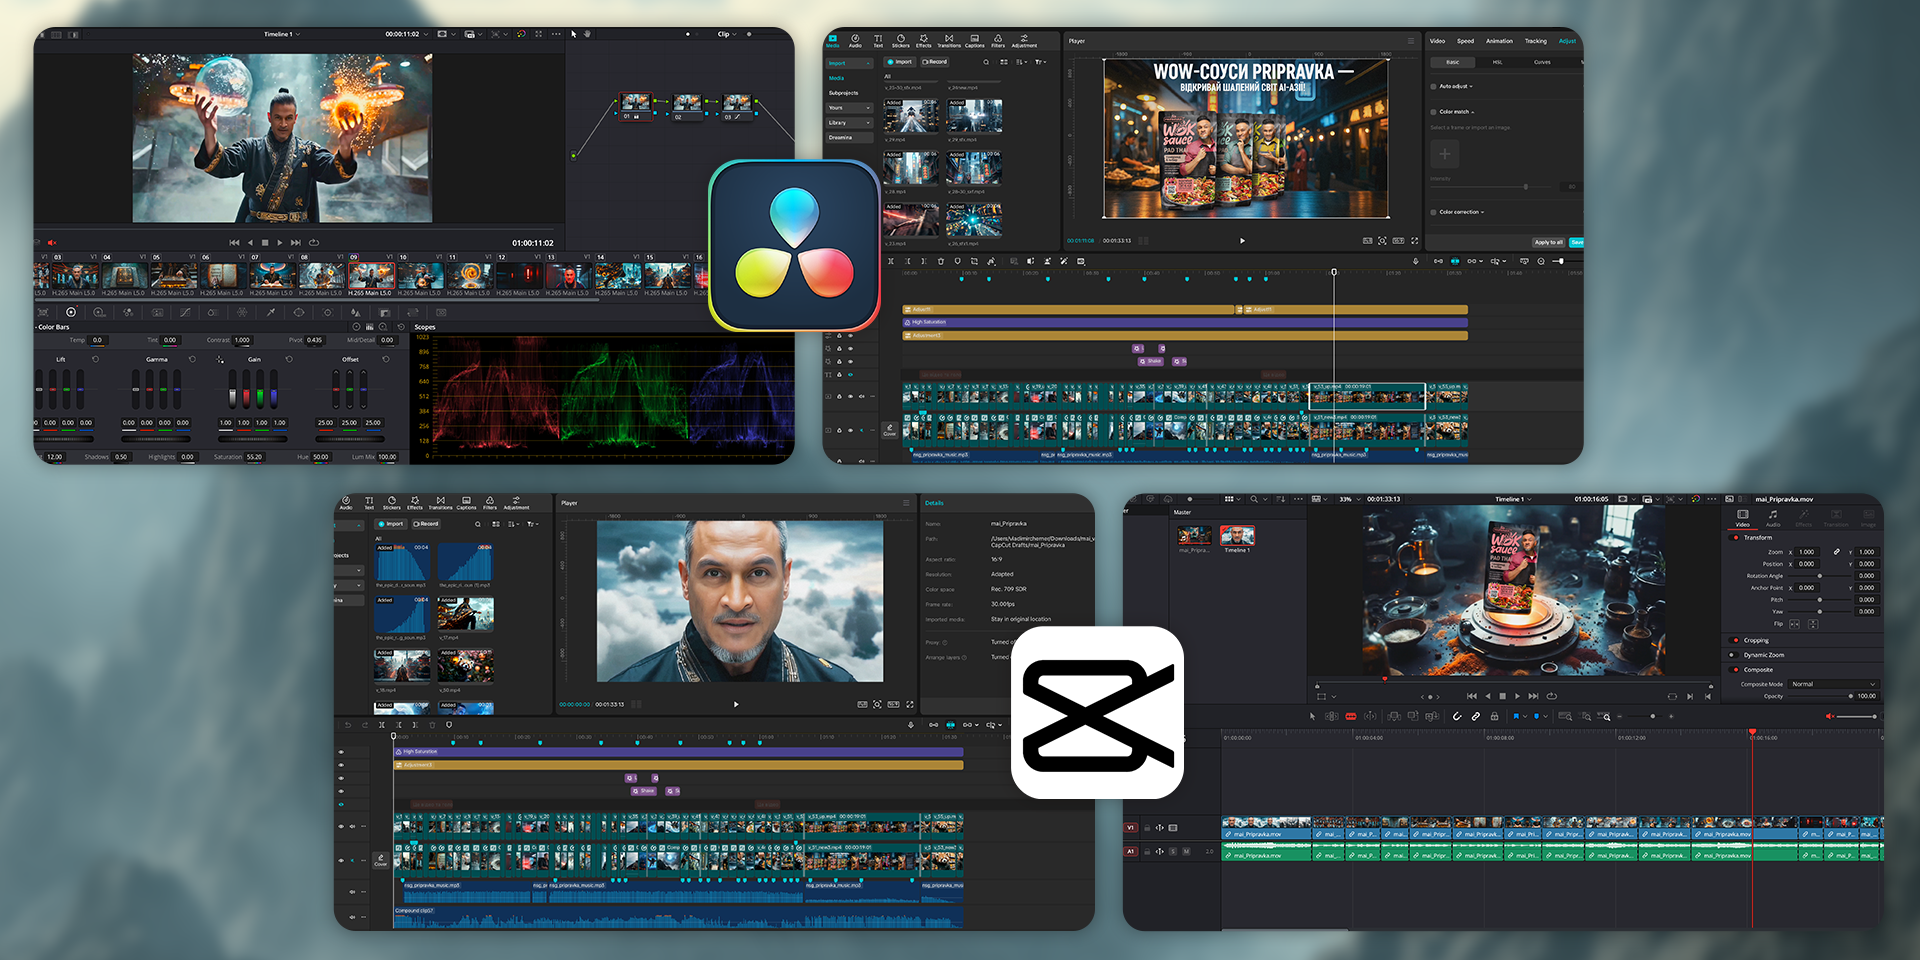Open the Audio inspector tab with the music note
Viewport: 1920px width, 960px height.
tap(1773, 517)
